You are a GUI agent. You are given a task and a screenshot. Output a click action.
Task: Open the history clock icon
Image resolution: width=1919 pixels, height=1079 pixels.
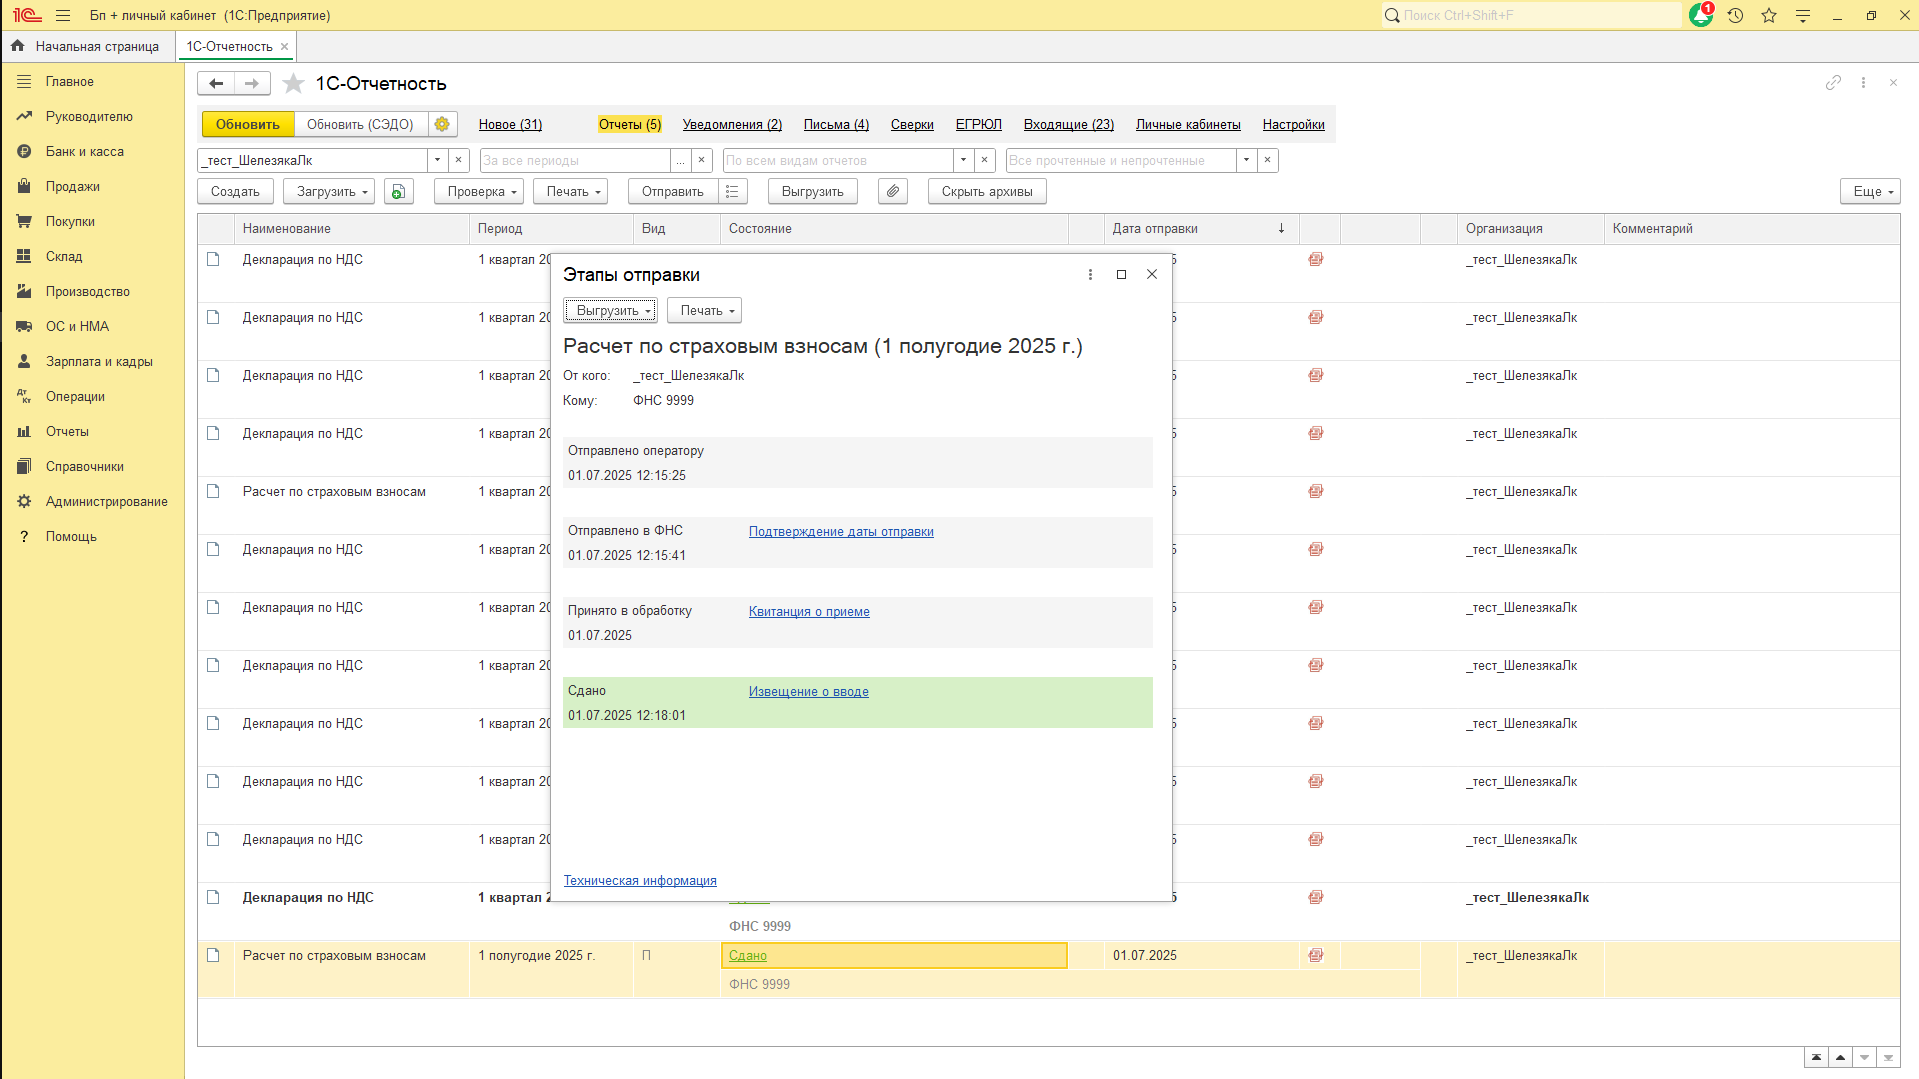pos(1735,15)
